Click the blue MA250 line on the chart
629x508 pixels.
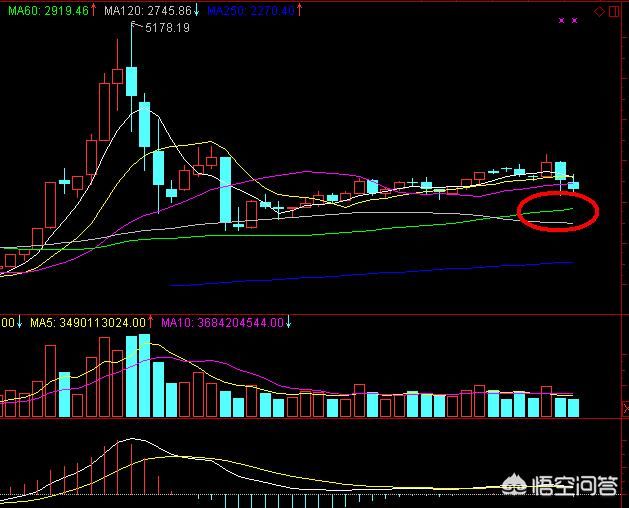400,274
